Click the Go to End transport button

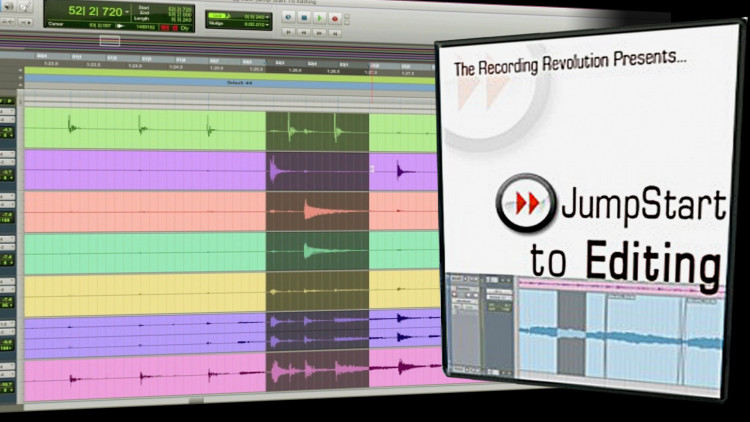tap(335, 33)
